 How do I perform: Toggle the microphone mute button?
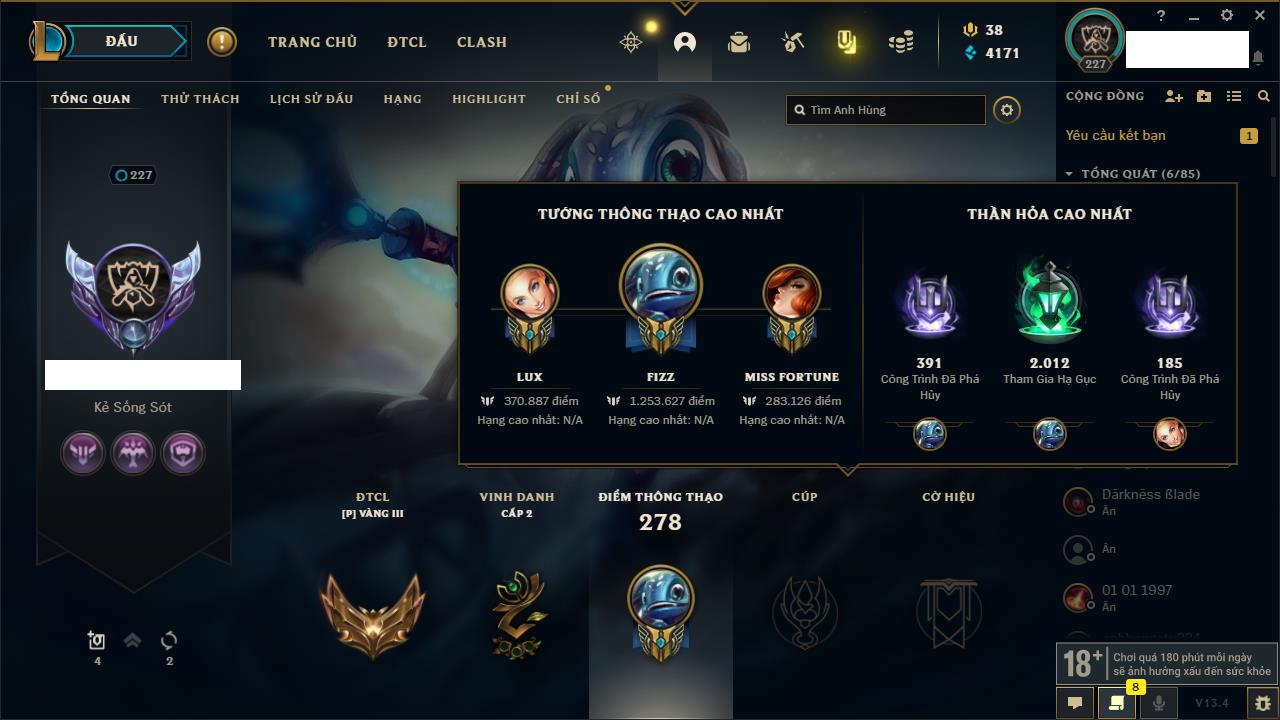[1159, 703]
